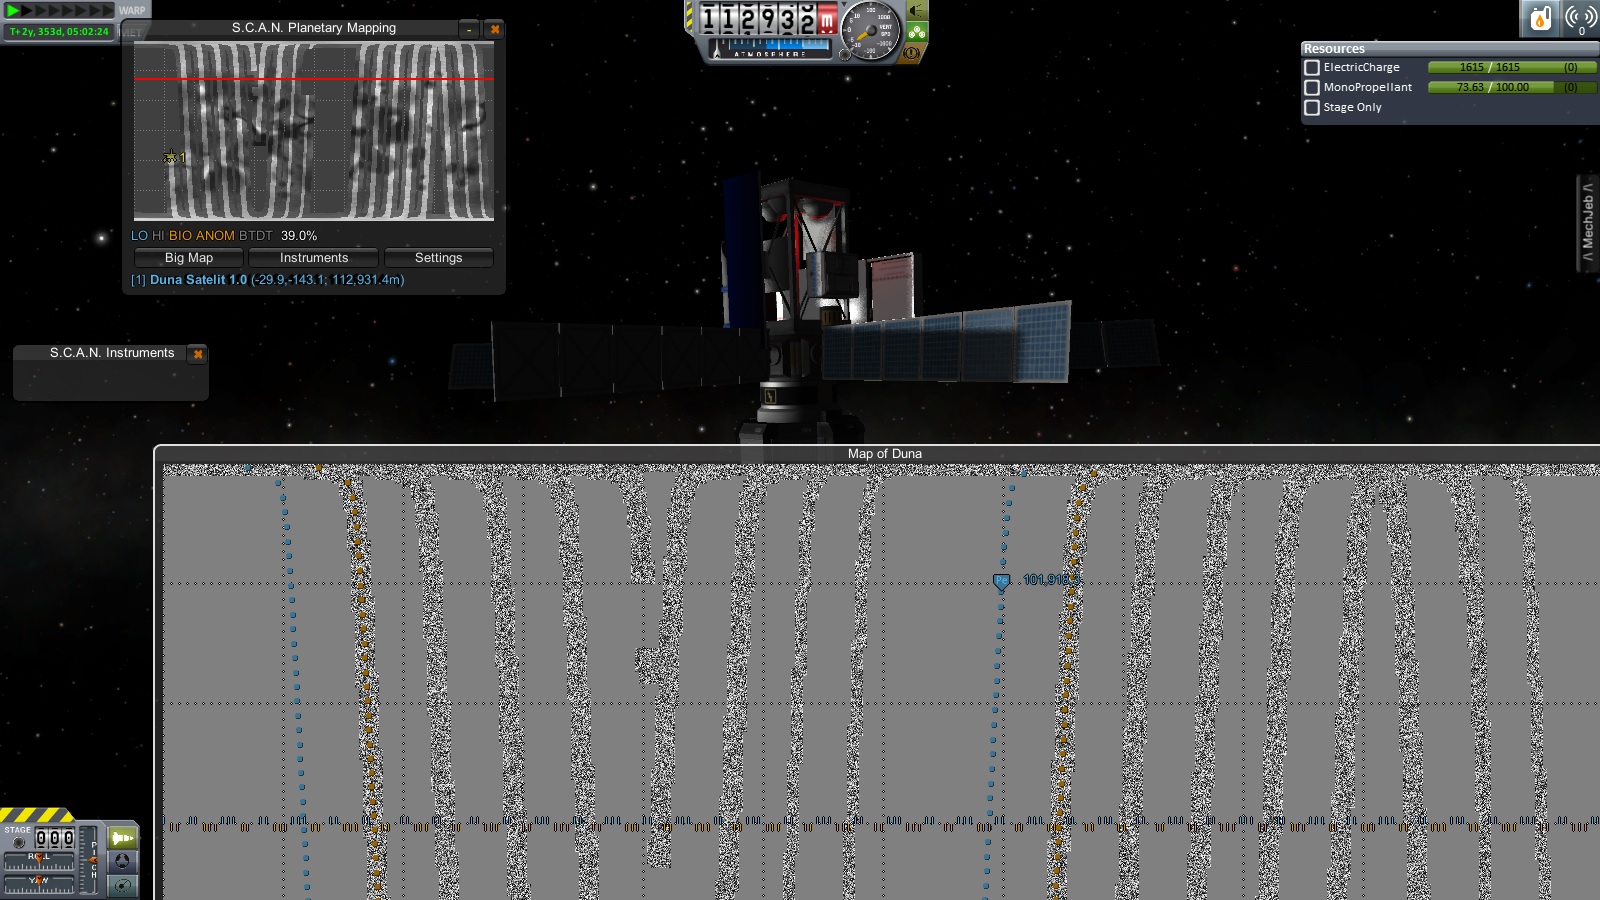Switch to docking mode icon
Viewport: 1600px width, 900px height.
coord(122,861)
